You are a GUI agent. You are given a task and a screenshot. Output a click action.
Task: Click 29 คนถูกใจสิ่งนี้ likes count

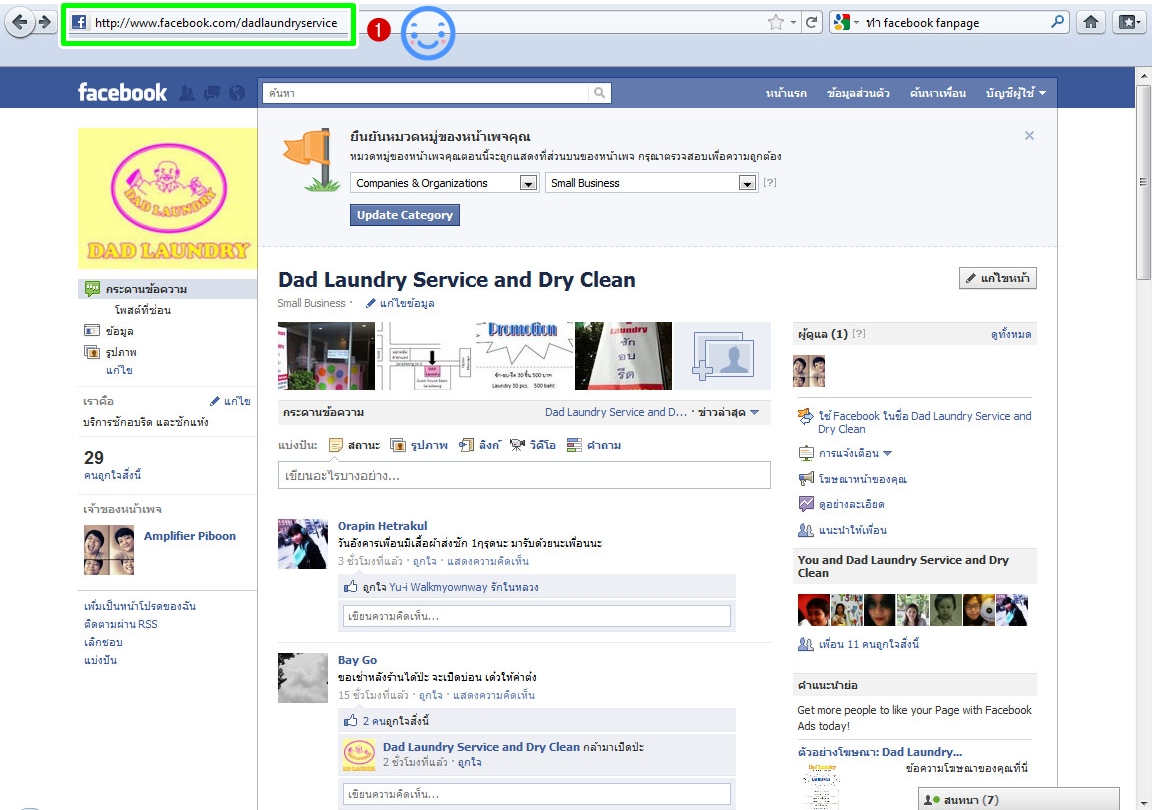pos(112,465)
